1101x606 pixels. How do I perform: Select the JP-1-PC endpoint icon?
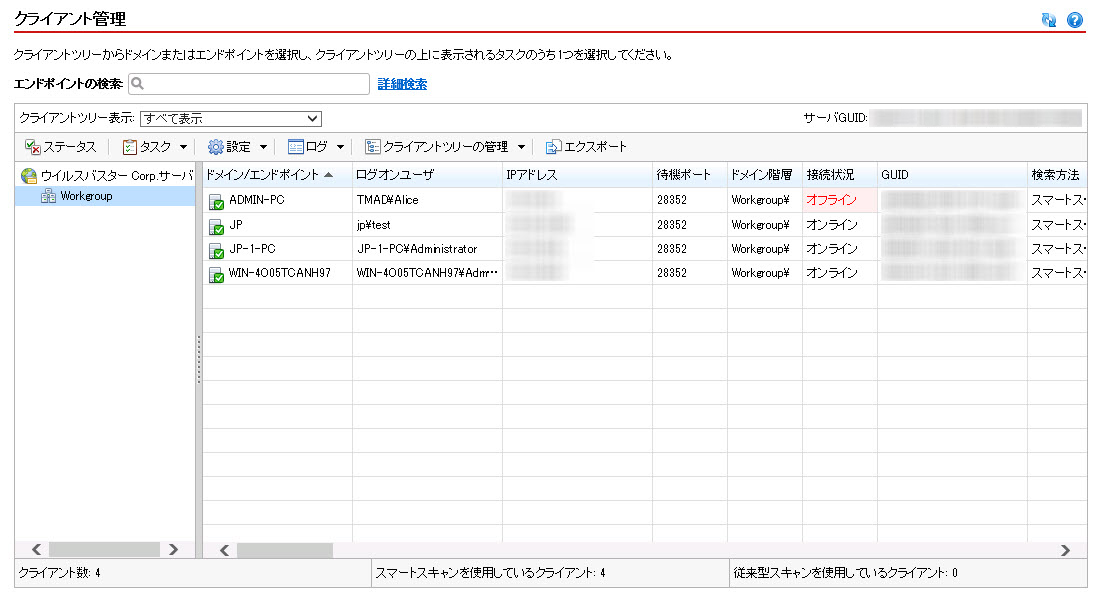click(216, 250)
